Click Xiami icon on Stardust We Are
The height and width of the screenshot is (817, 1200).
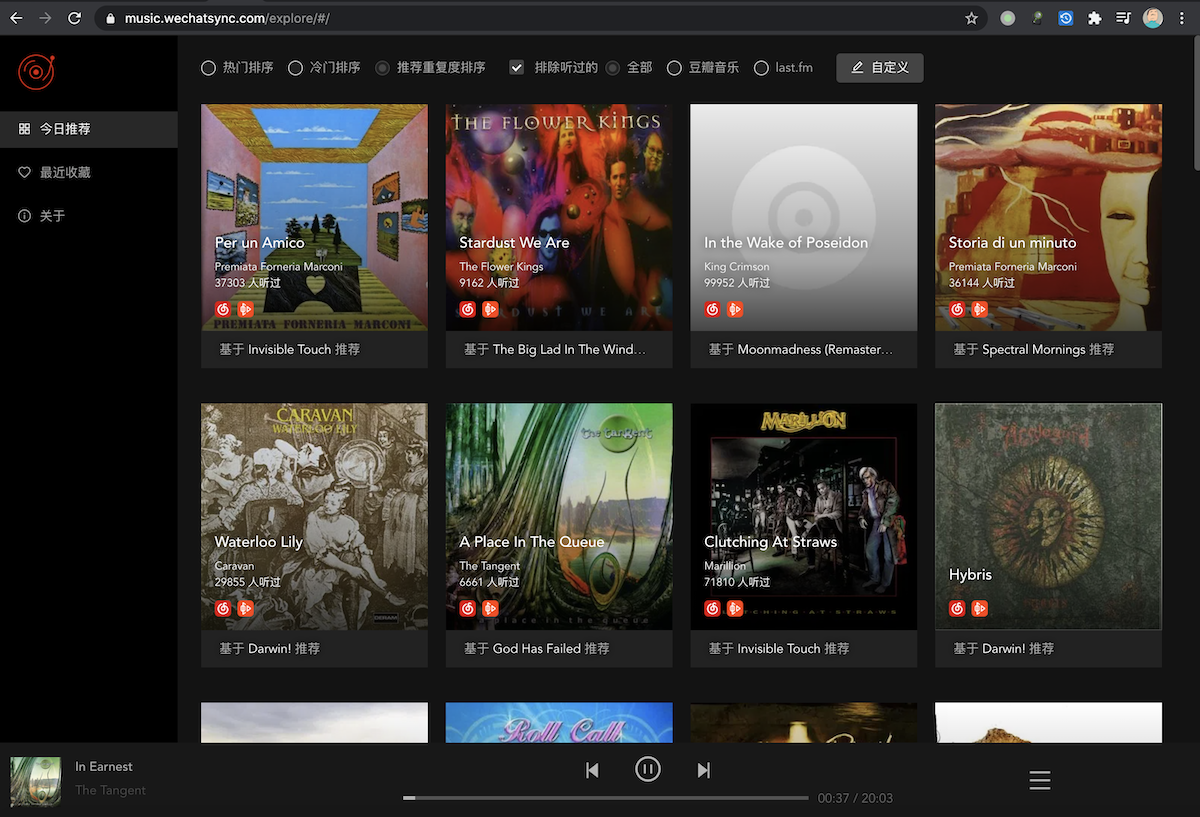[x=490, y=310]
